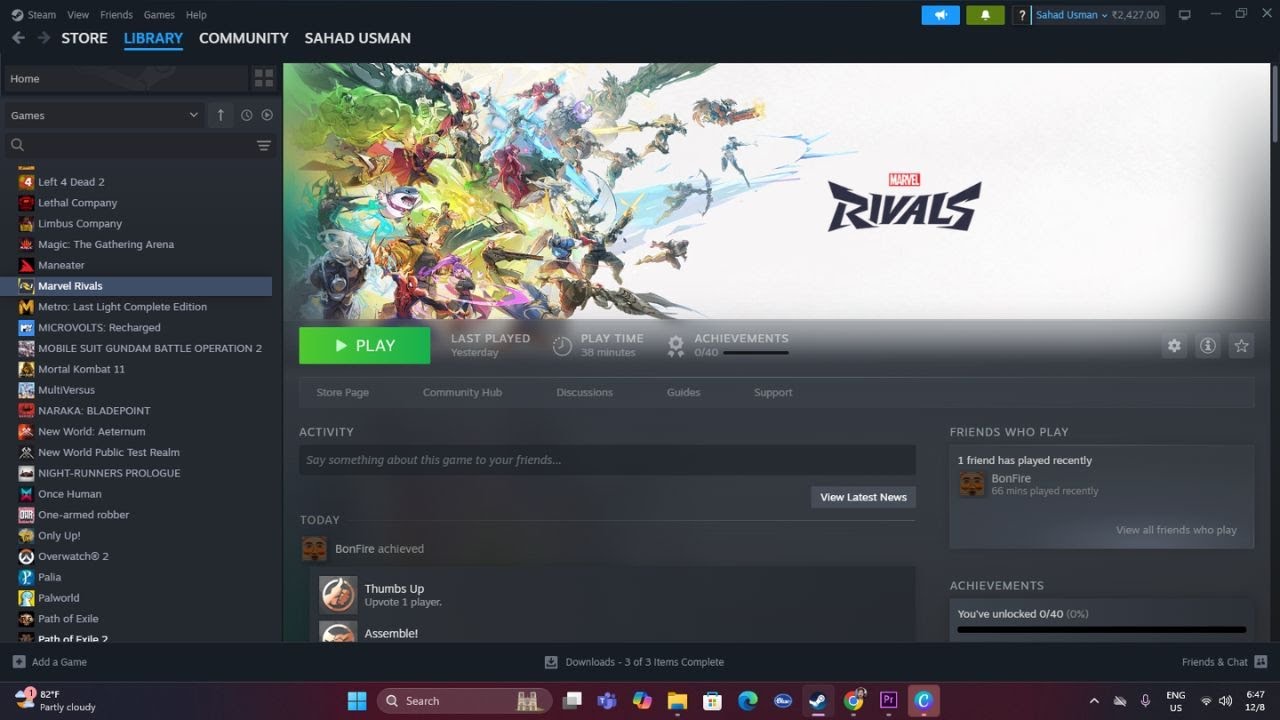
Task: Click the Steam logo menu
Action: click(x=34, y=15)
